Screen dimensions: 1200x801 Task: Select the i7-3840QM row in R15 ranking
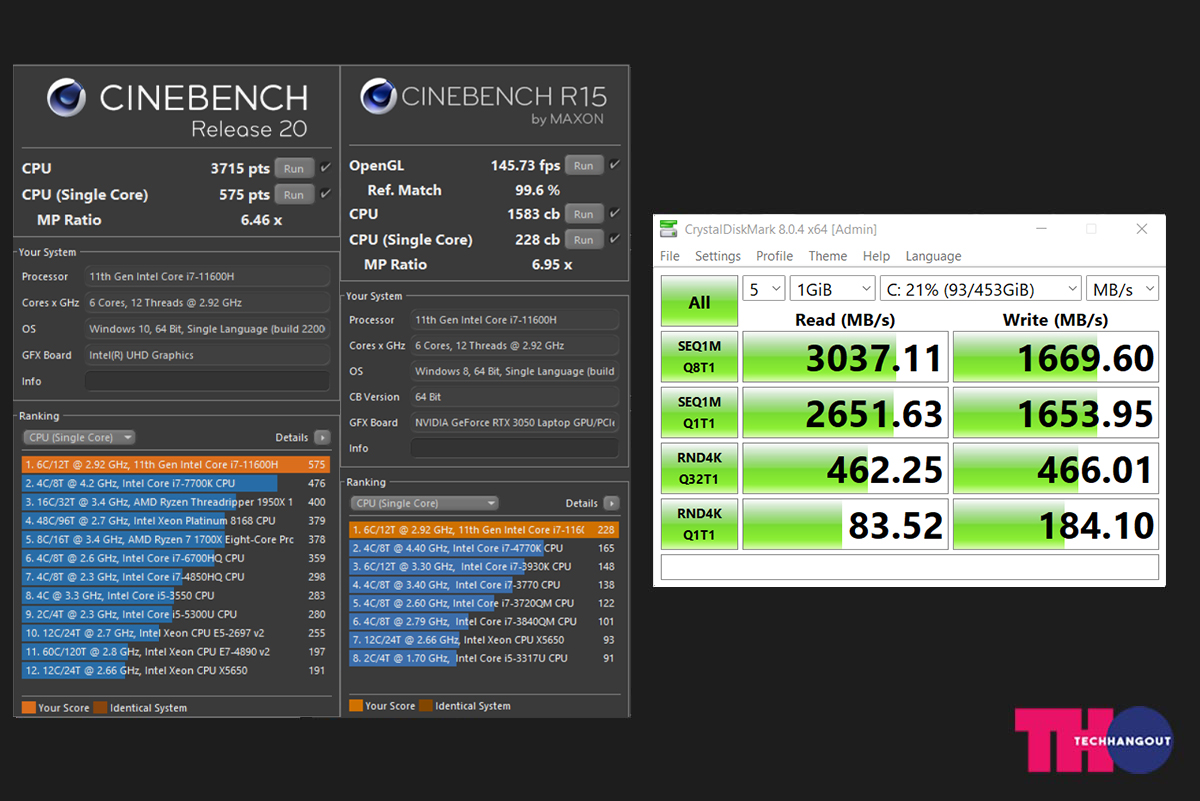pyautogui.click(x=484, y=622)
